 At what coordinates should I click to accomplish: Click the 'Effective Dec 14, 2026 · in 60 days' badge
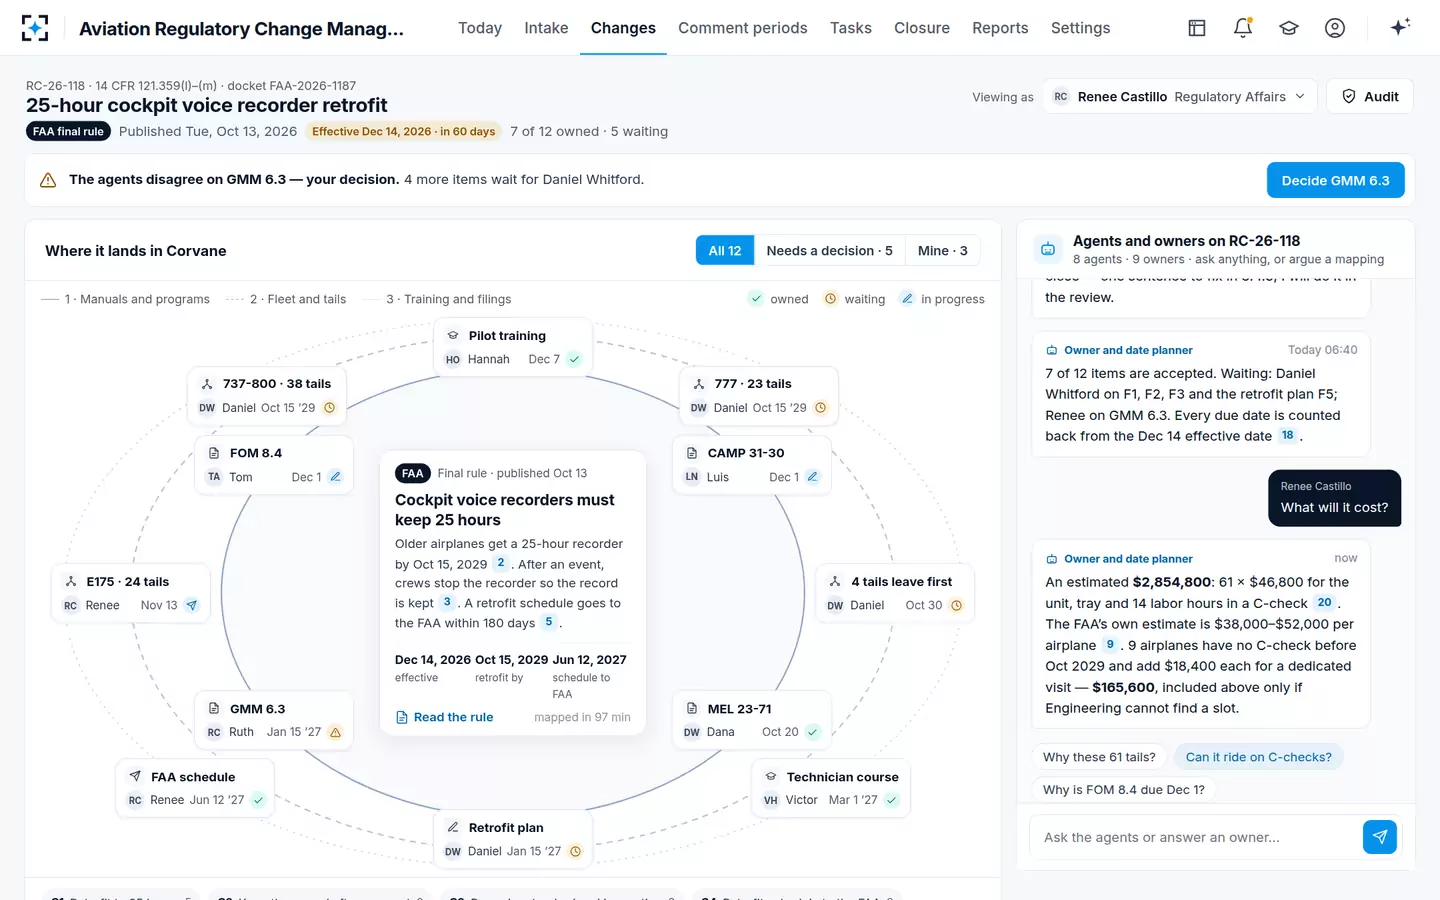click(x=404, y=131)
